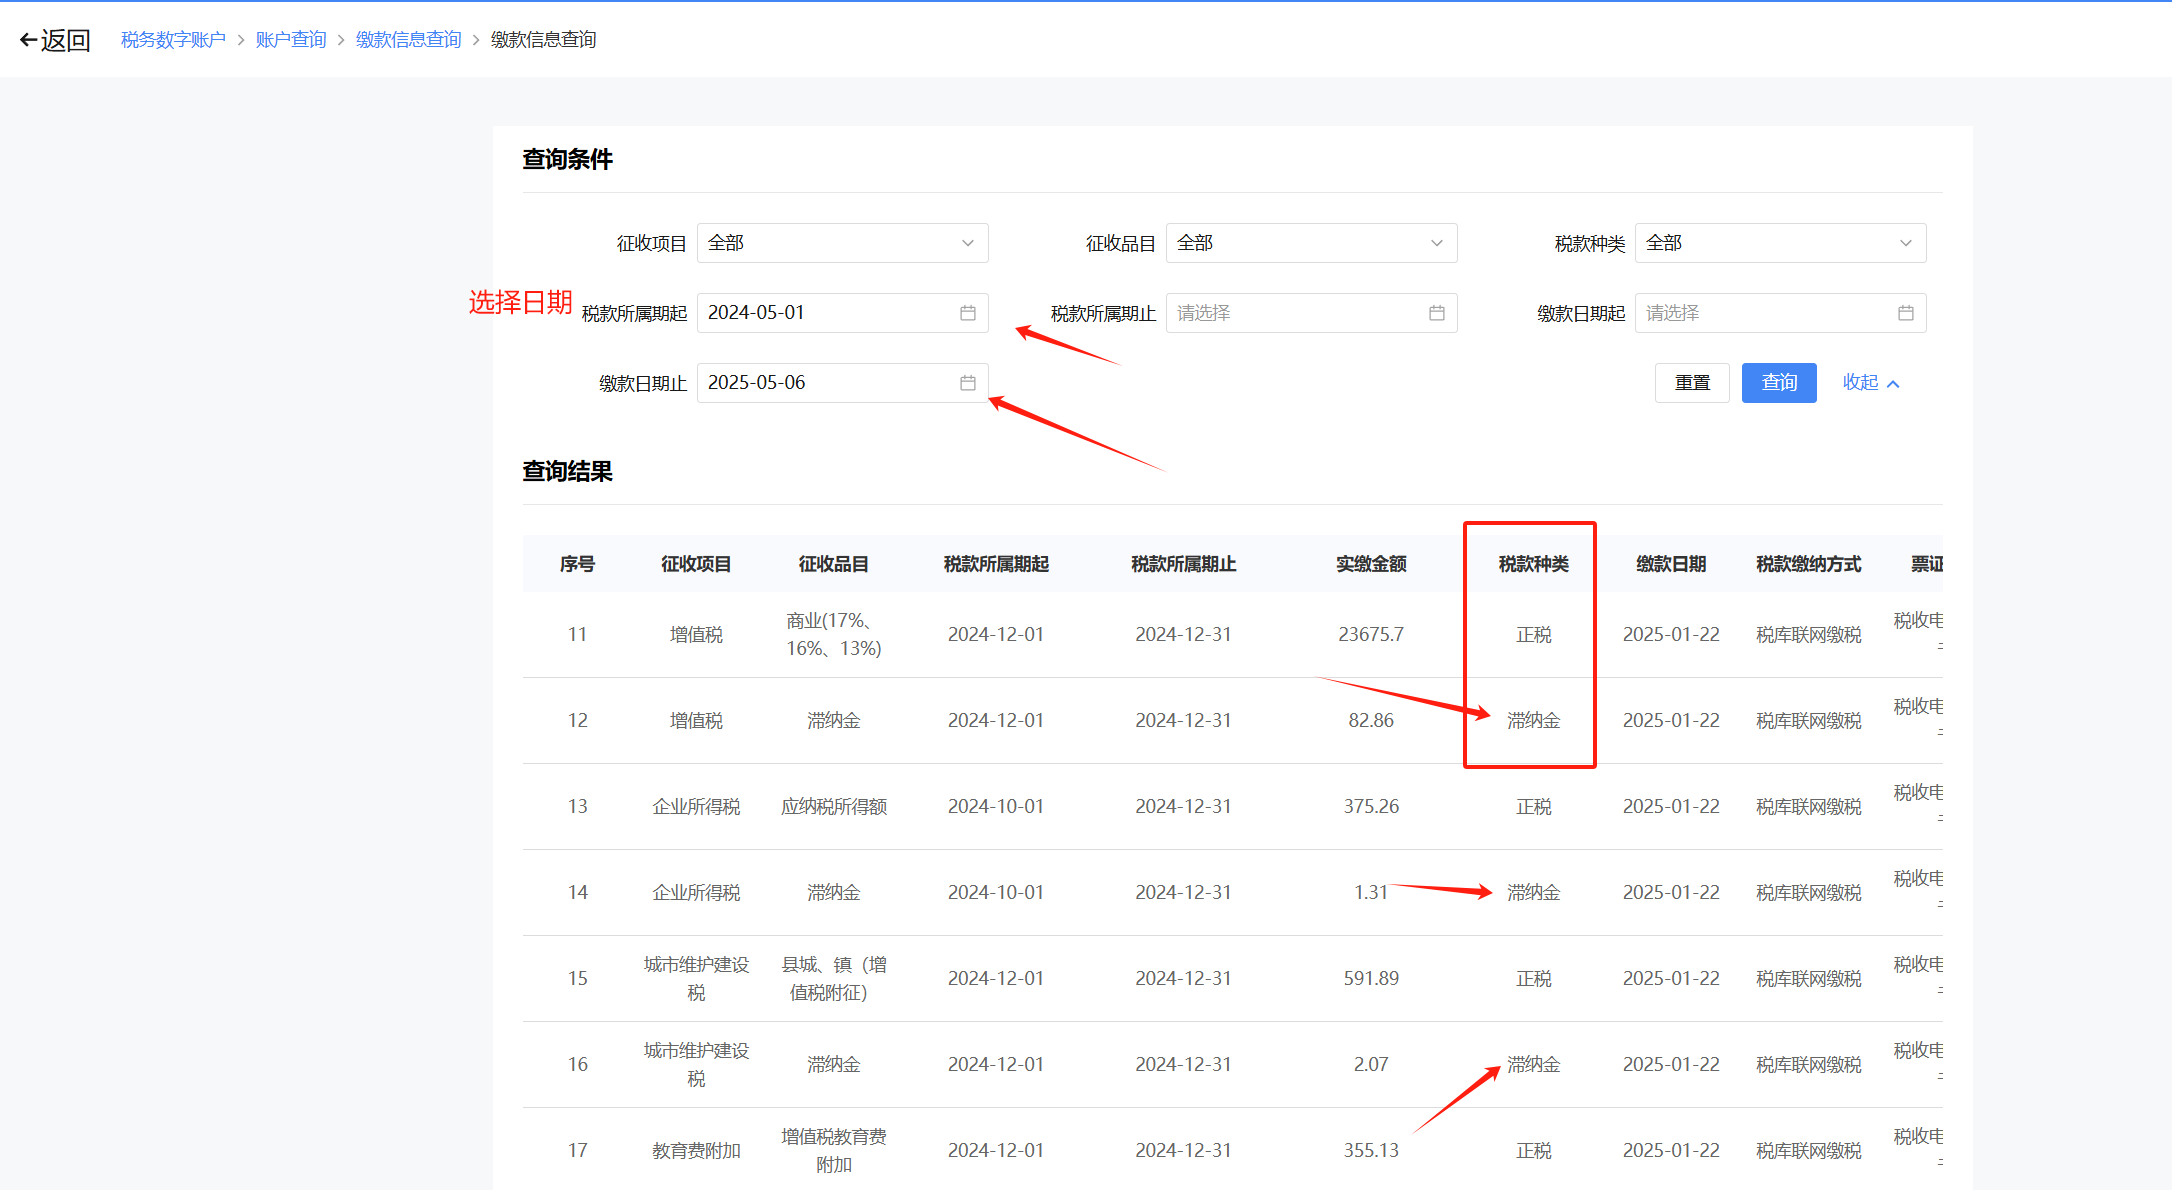
Task: Click the dropdown arrow on 征收品目 field
Action: coord(1436,242)
